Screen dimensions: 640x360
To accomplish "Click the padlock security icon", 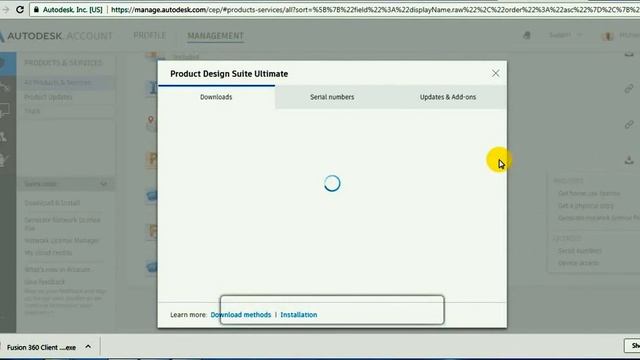I will (x=36, y=9).
